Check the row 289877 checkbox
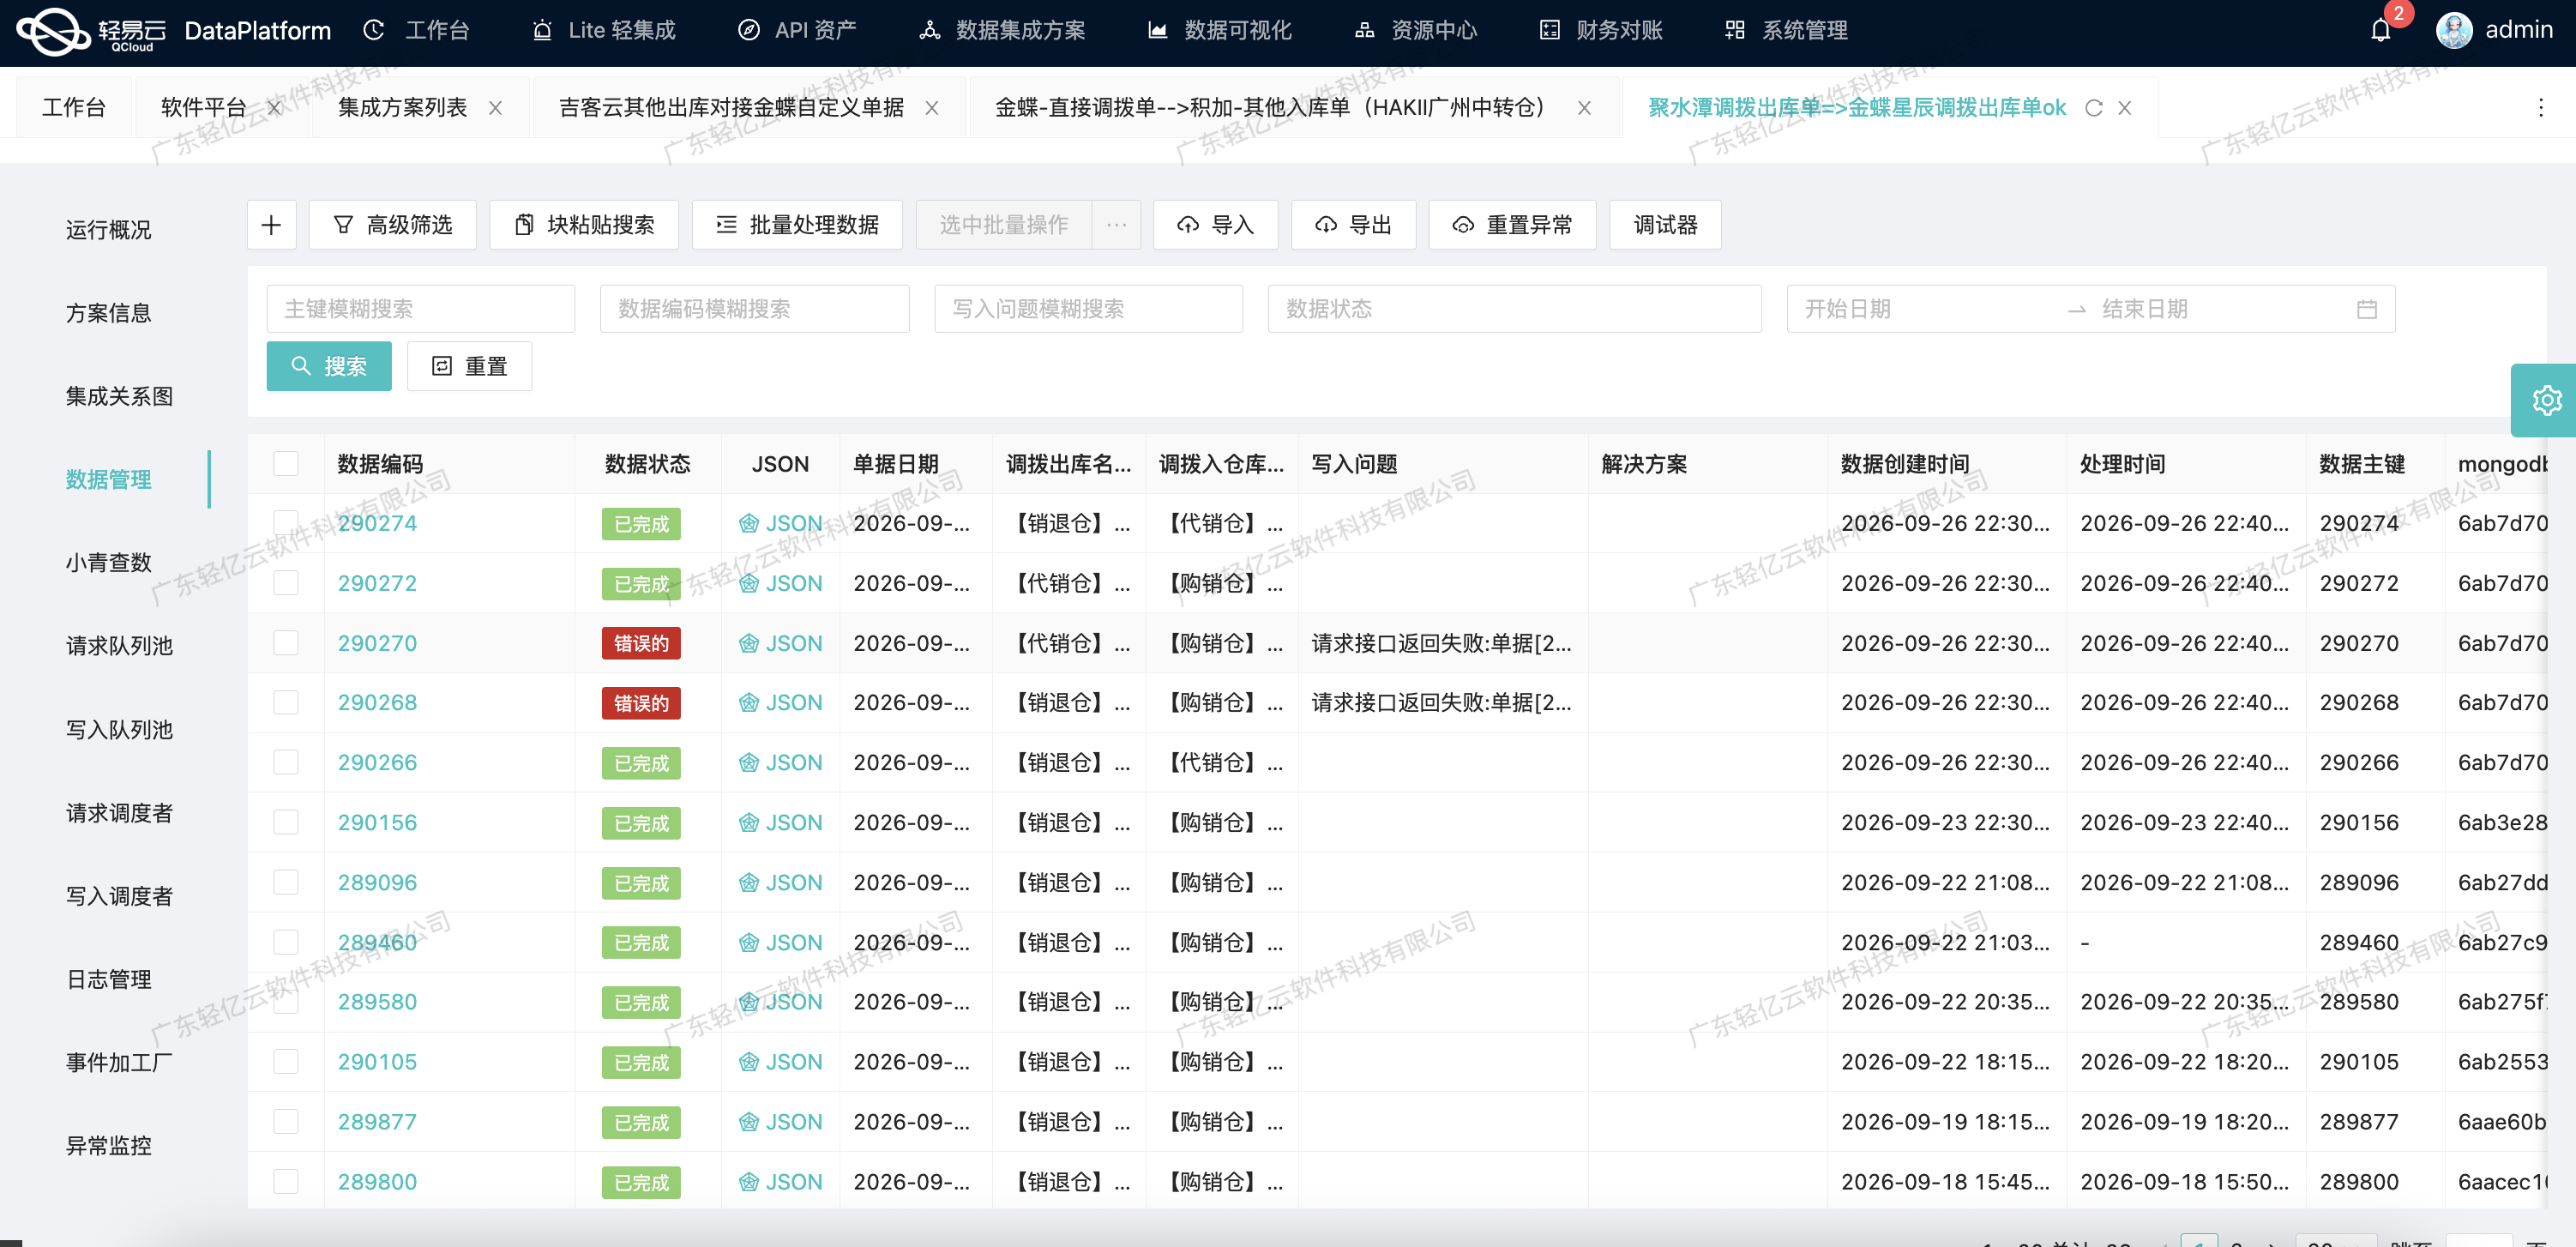Image resolution: width=2576 pixels, height=1247 pixels. (x=286, y=1122)
